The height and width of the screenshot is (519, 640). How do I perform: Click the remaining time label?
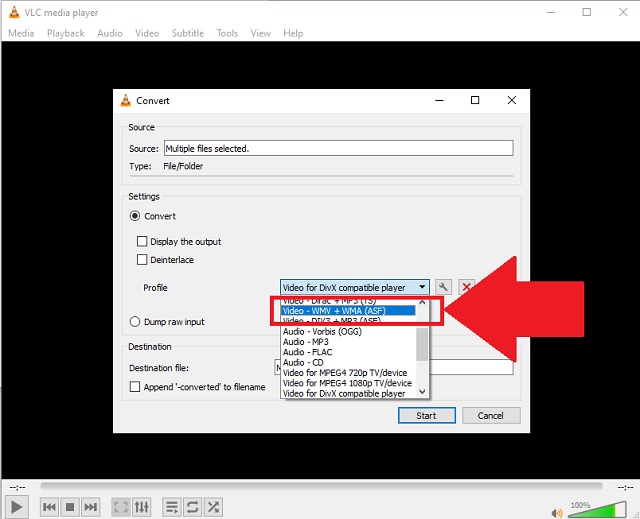[625, 487]
